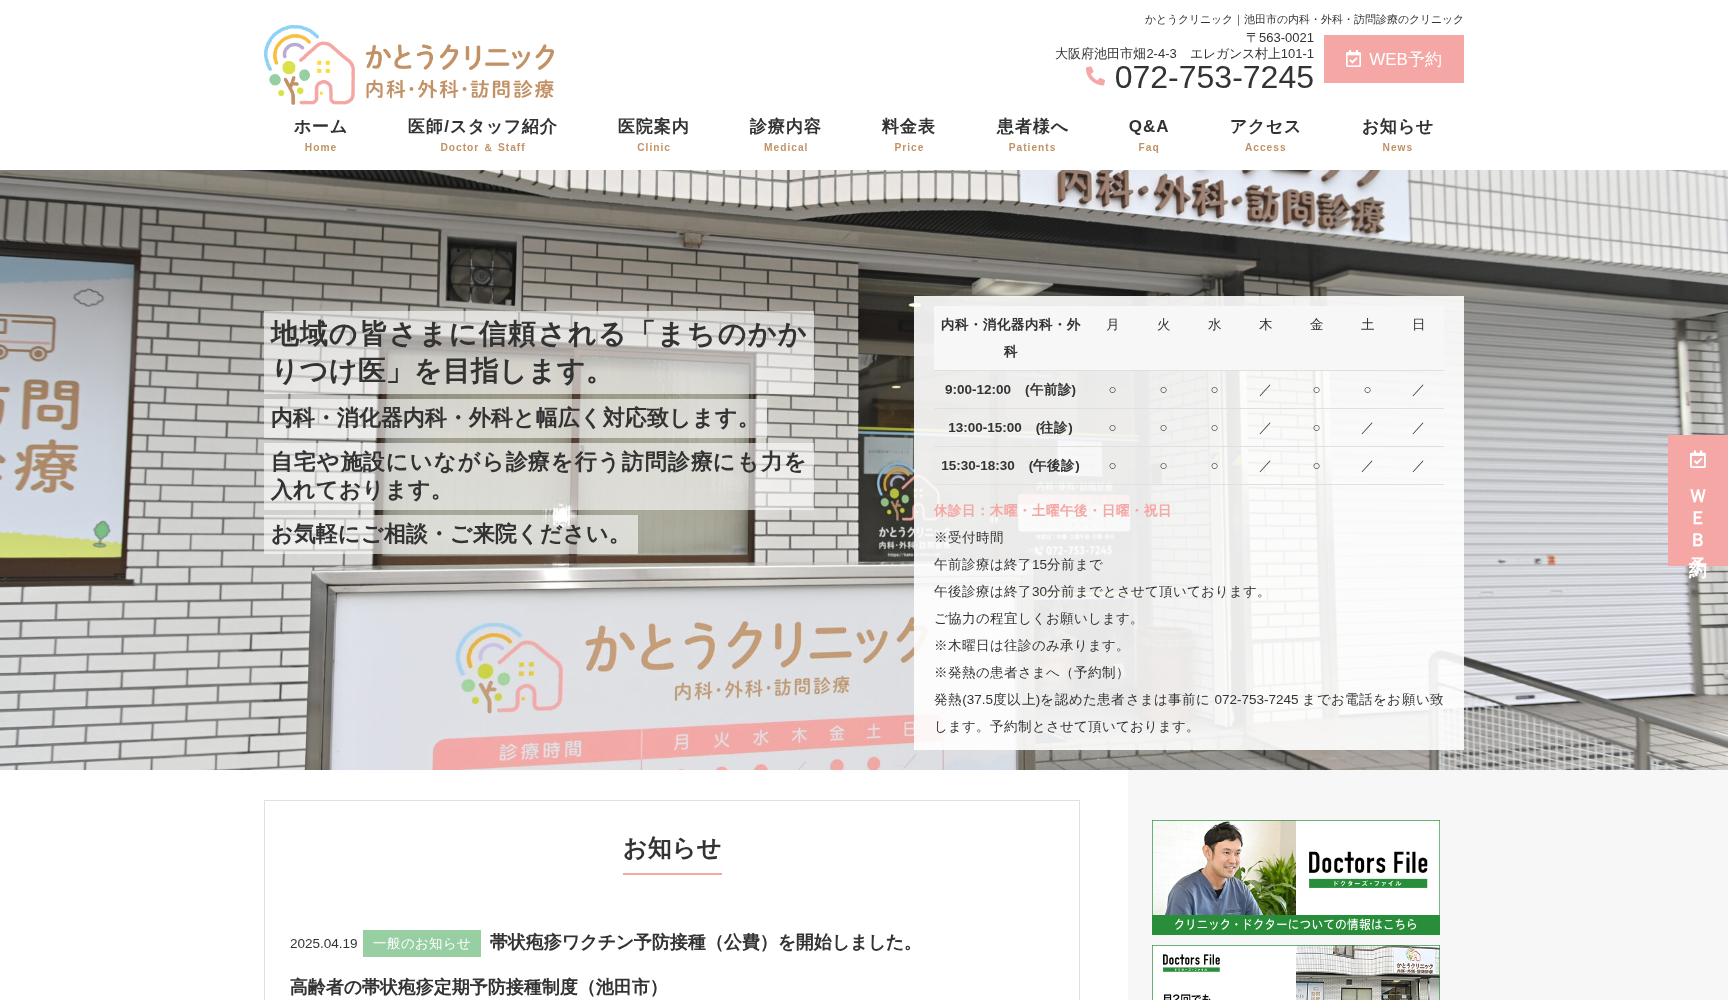This screenshot has height=1000, width=1728.
Task: View the 診療内容 Medical menu
Action: [x=786, y=135]
